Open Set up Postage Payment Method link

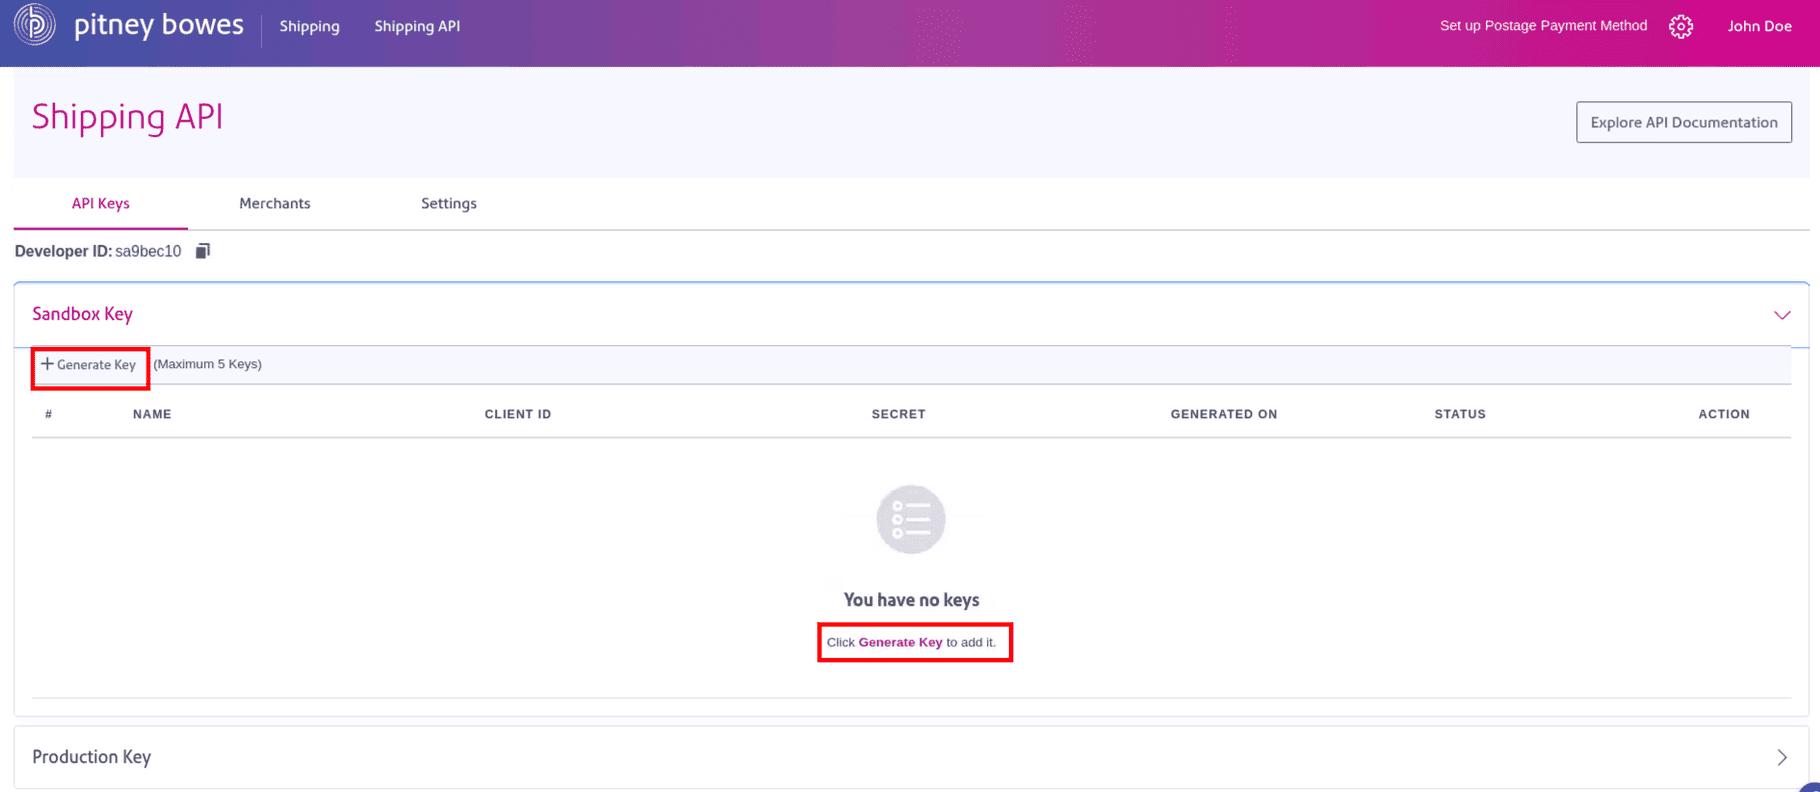click(x=1543, y=26)
